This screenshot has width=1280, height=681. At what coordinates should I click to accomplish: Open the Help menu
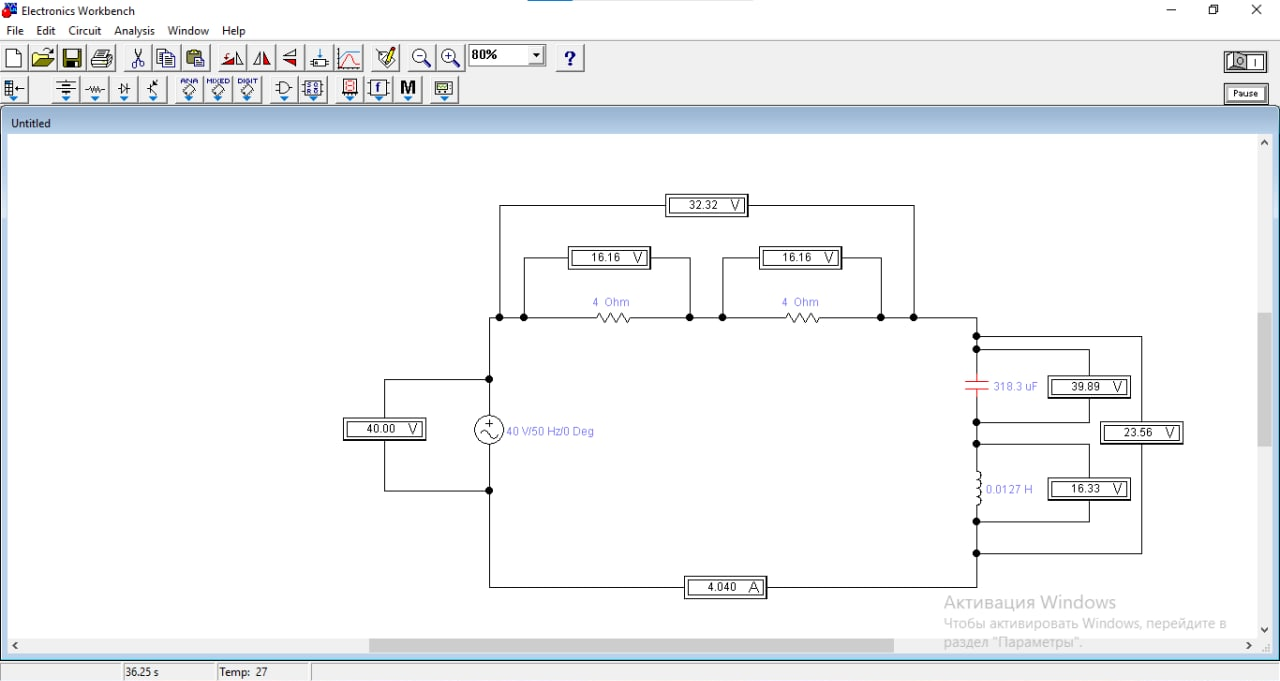pyautogui.click(x=234, y=31)
